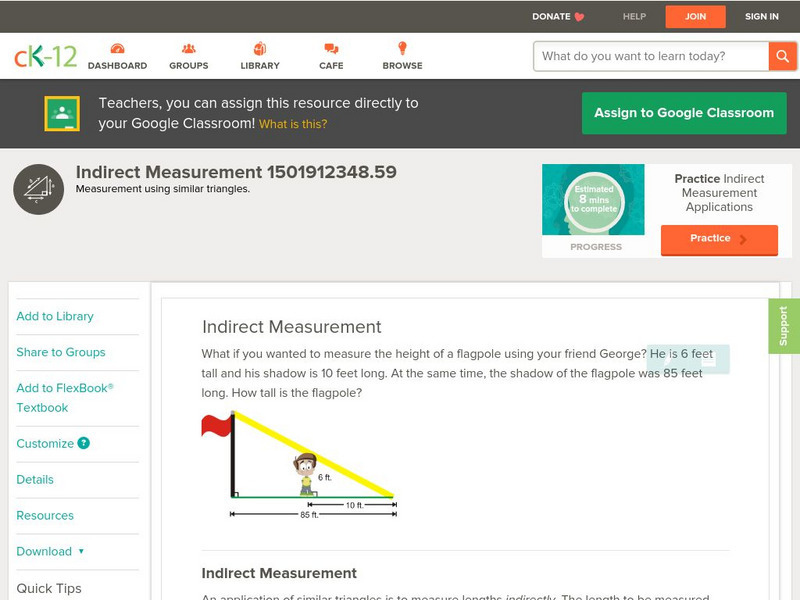Click 'Measurement using similar triangles.' subtitle

(163, 189)
